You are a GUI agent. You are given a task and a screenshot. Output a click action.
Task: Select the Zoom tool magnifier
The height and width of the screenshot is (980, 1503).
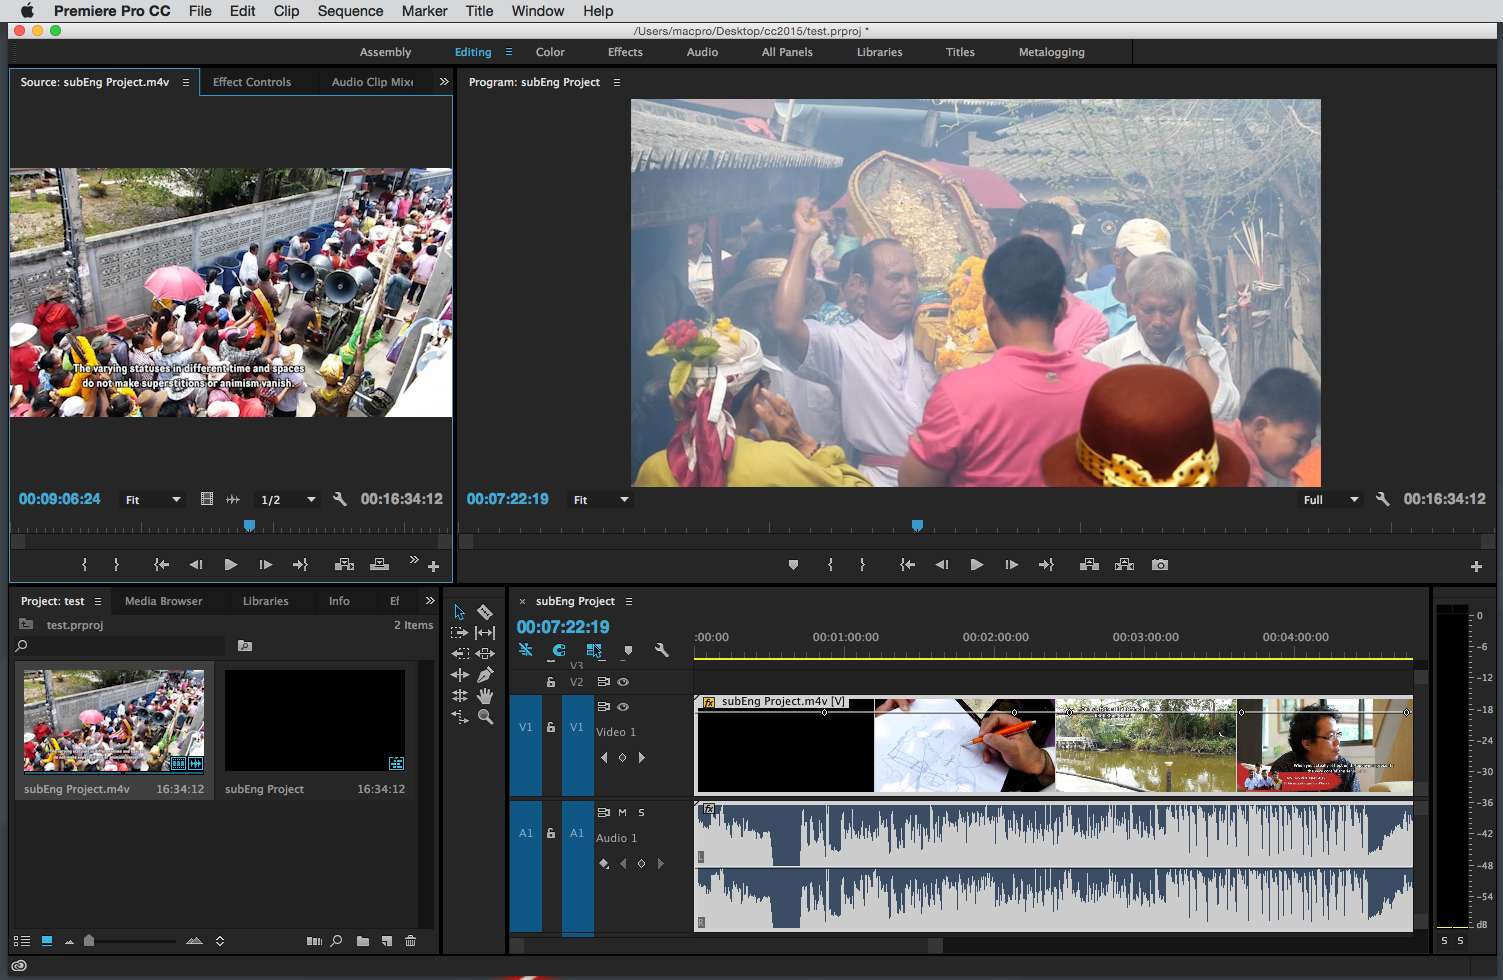click(485, 717)
